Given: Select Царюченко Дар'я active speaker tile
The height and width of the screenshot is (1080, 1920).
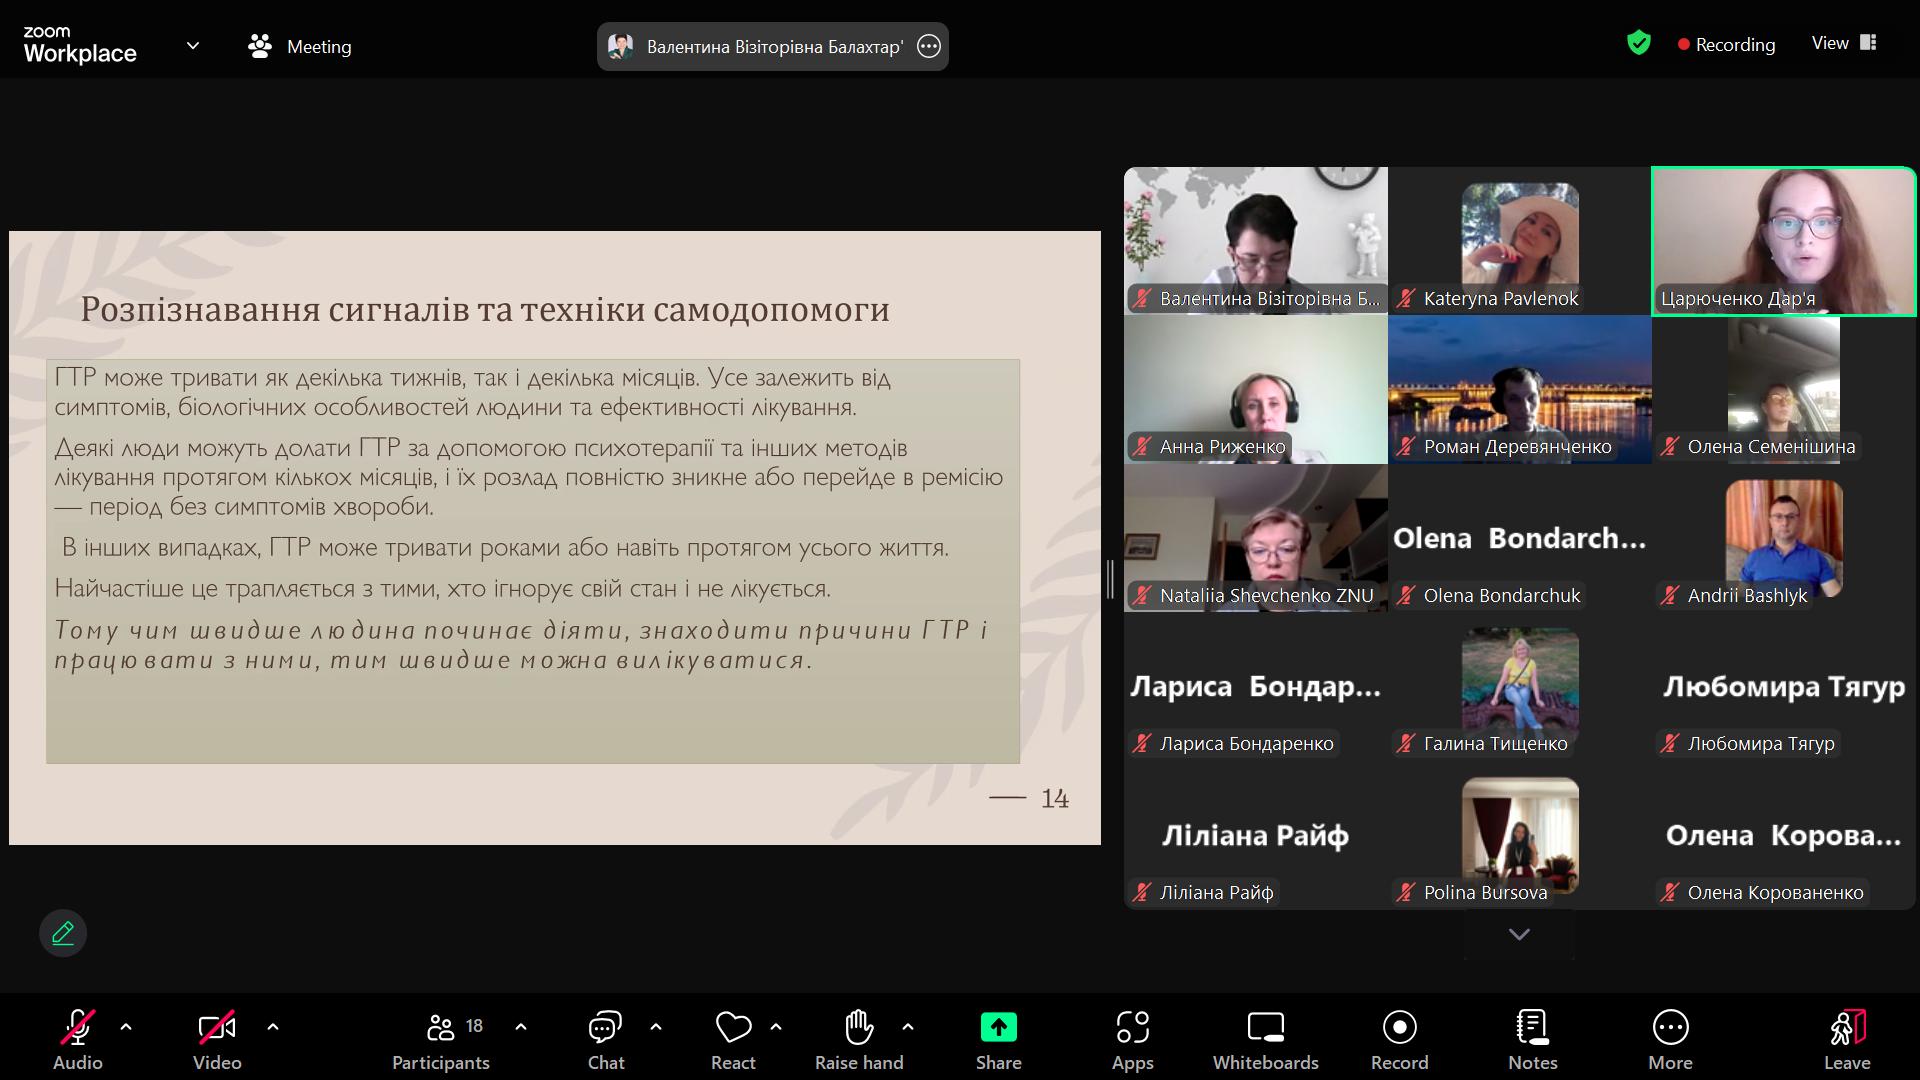Looking at the screenshot, I should (x=1784, y=241).
